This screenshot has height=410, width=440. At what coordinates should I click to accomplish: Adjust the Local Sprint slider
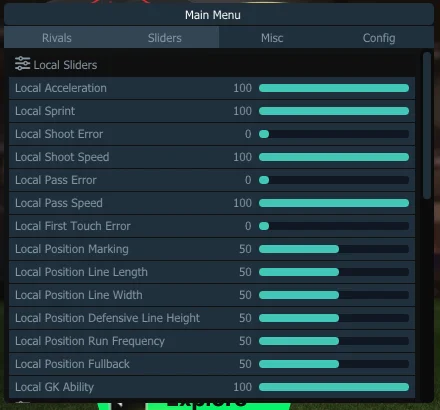(334, 111)
